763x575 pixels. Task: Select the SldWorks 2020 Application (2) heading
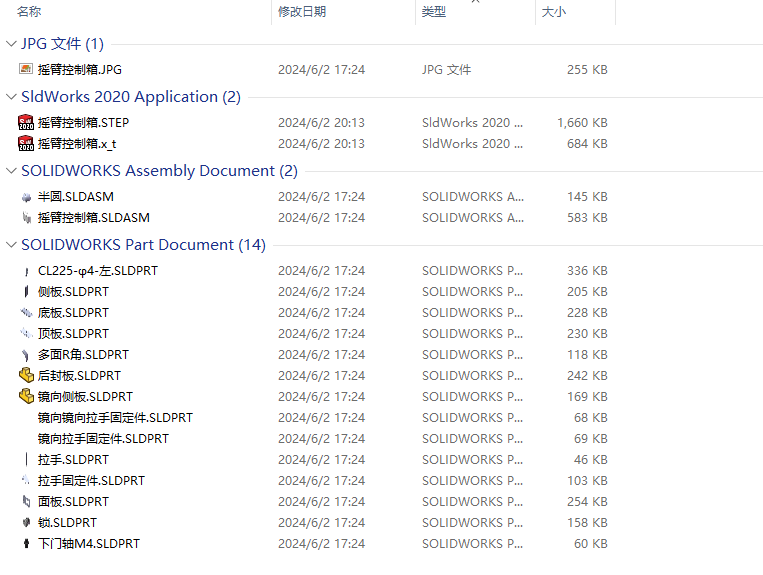pyautogui.click(x=131, y=97)
